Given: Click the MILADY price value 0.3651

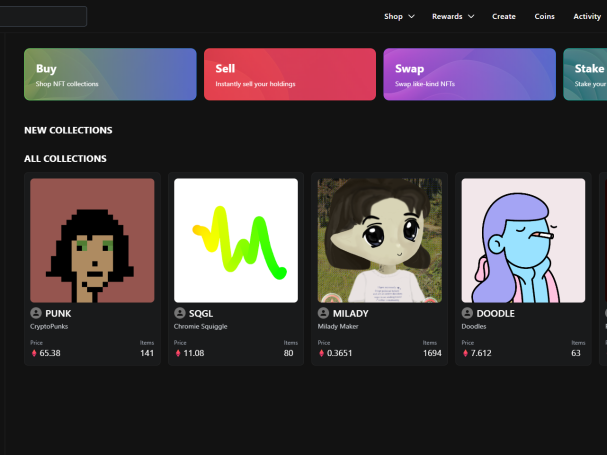Looking at the screenshot, I should (340, 353).
